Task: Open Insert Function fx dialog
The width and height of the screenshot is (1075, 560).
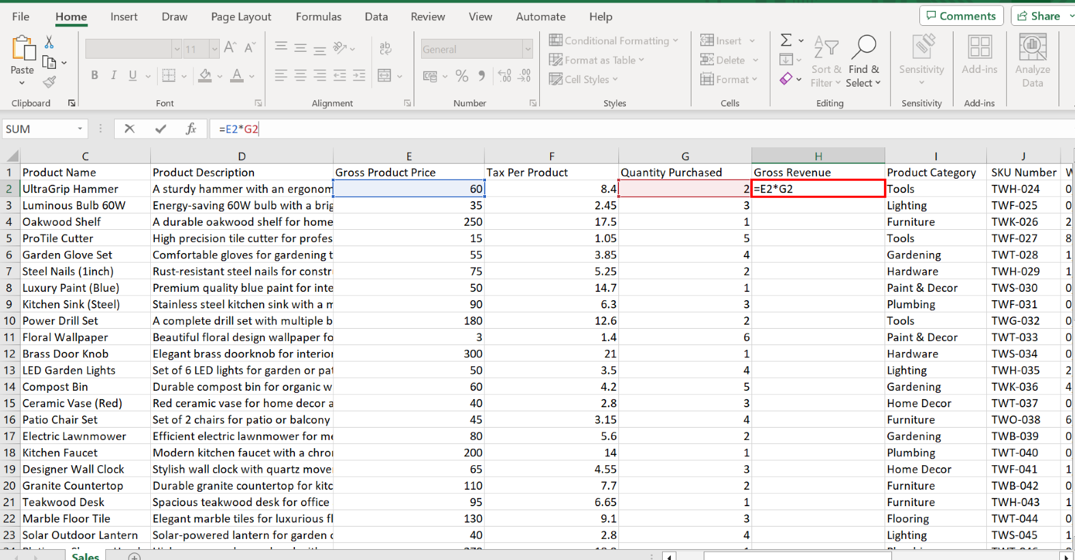Action: 190,129
